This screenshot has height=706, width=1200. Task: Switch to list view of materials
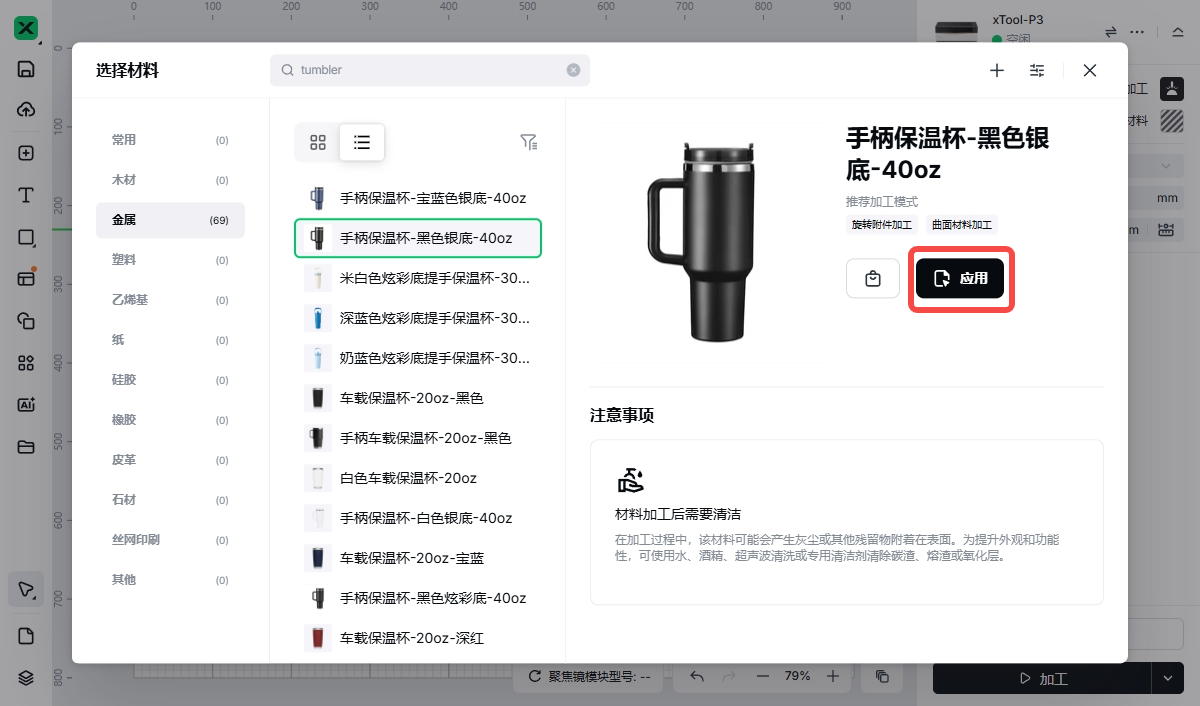point(362,142)
